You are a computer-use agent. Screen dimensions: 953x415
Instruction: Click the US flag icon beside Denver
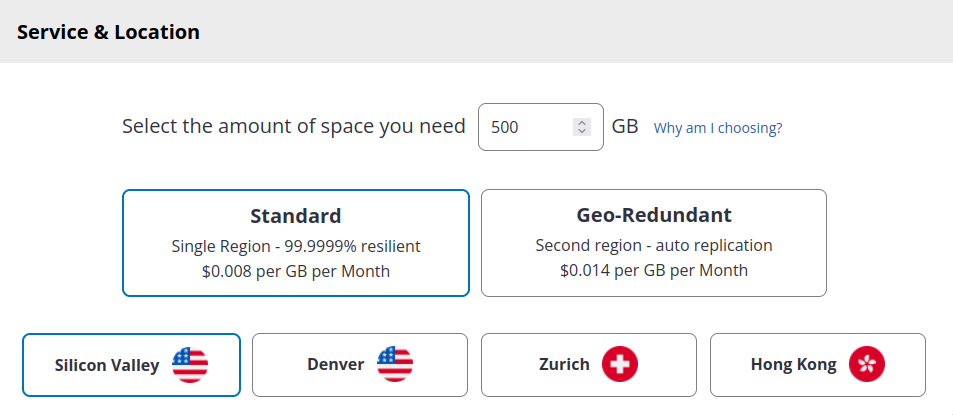(x=395, y=365)
